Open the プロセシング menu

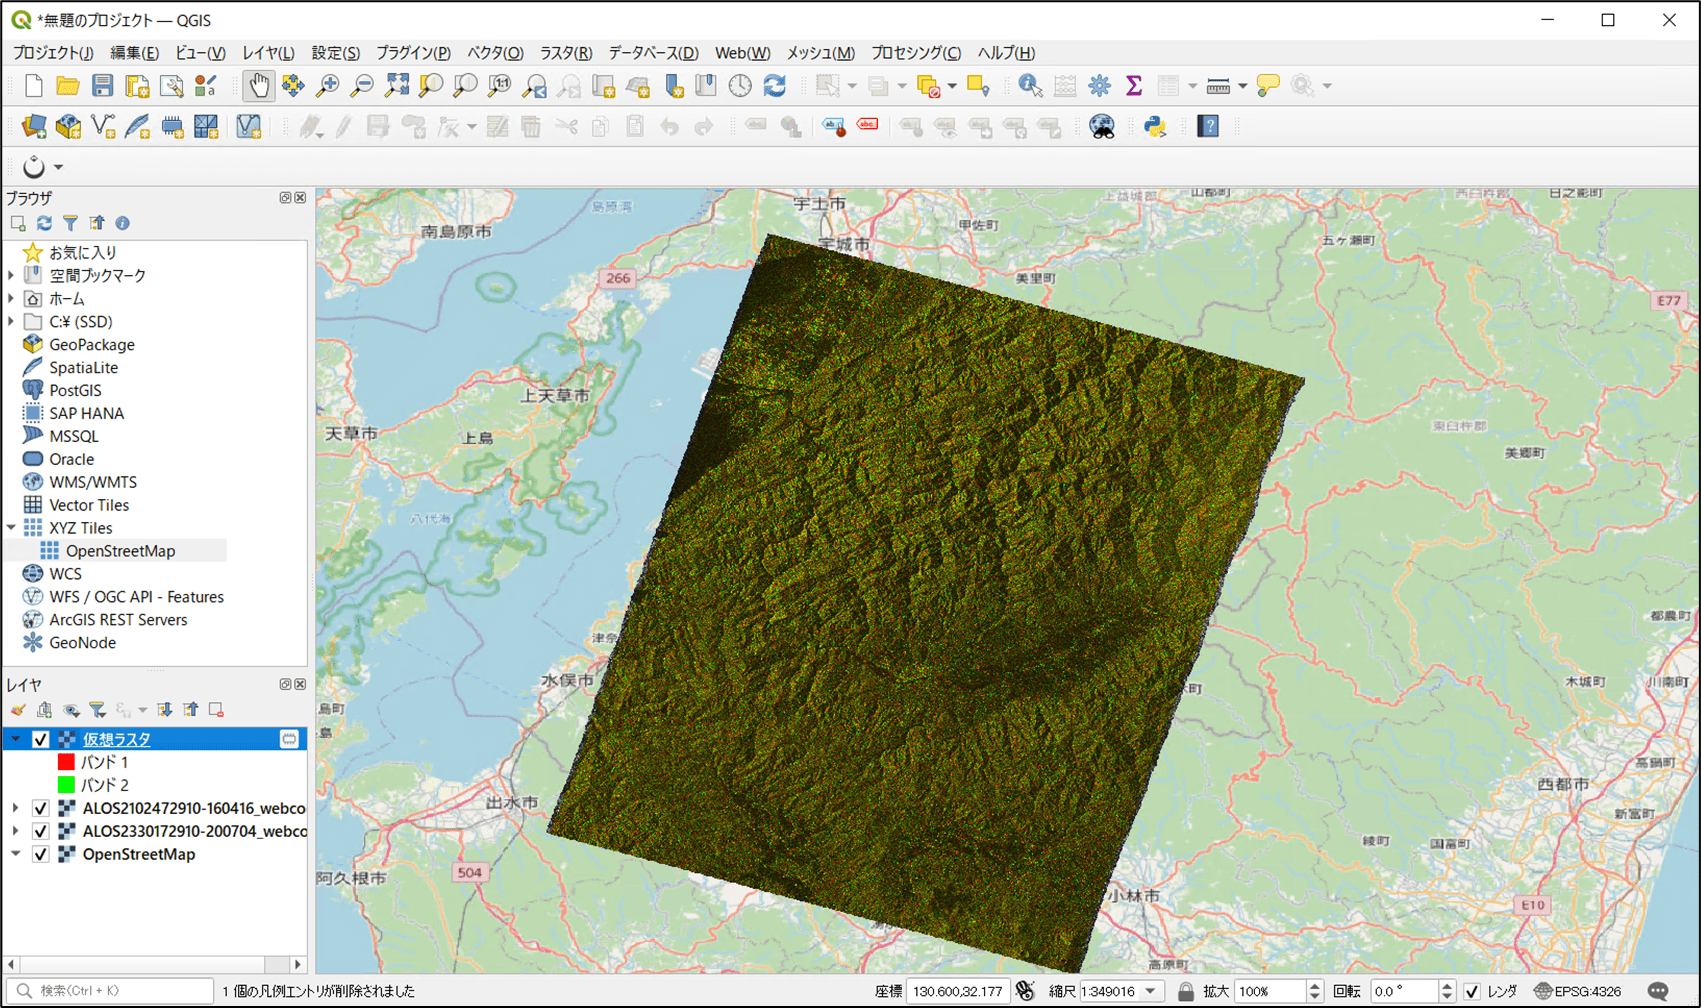click(x=916, y=53)
